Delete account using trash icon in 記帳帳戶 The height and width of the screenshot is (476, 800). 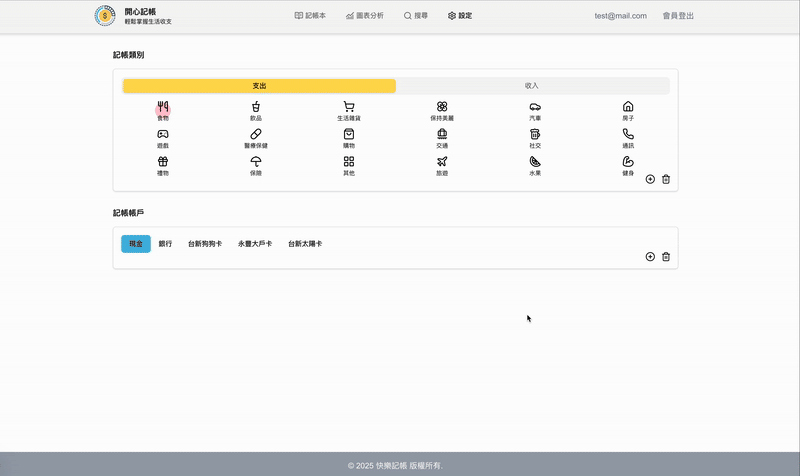[x=666, y=257]
